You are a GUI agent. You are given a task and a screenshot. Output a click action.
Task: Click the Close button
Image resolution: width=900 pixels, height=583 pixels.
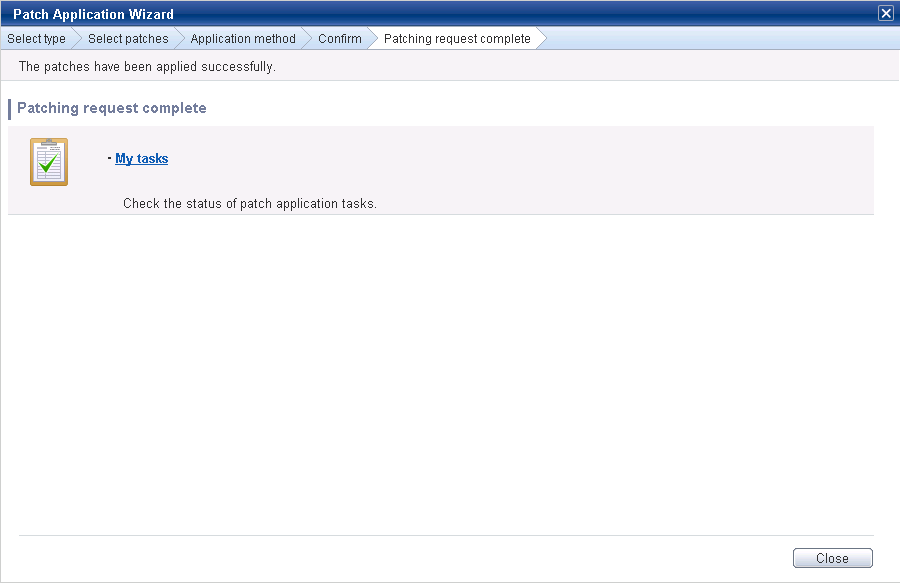(832, 558)
